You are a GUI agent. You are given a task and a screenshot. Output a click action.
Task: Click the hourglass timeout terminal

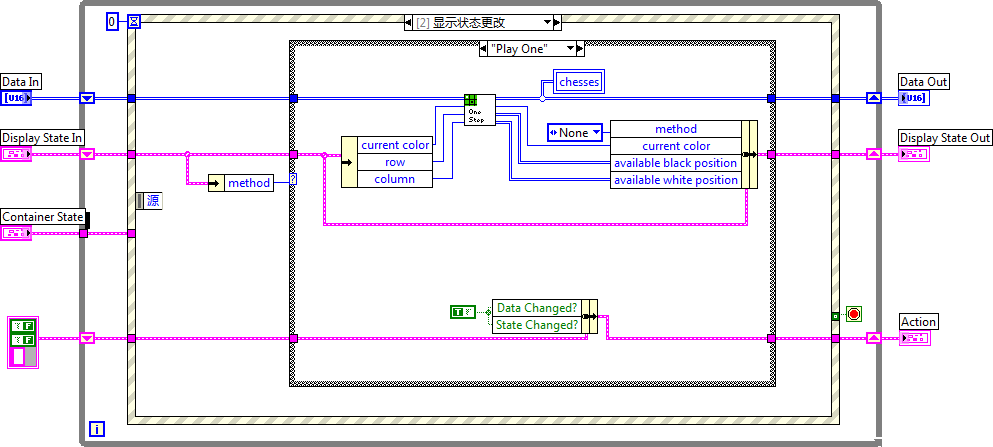134,21
